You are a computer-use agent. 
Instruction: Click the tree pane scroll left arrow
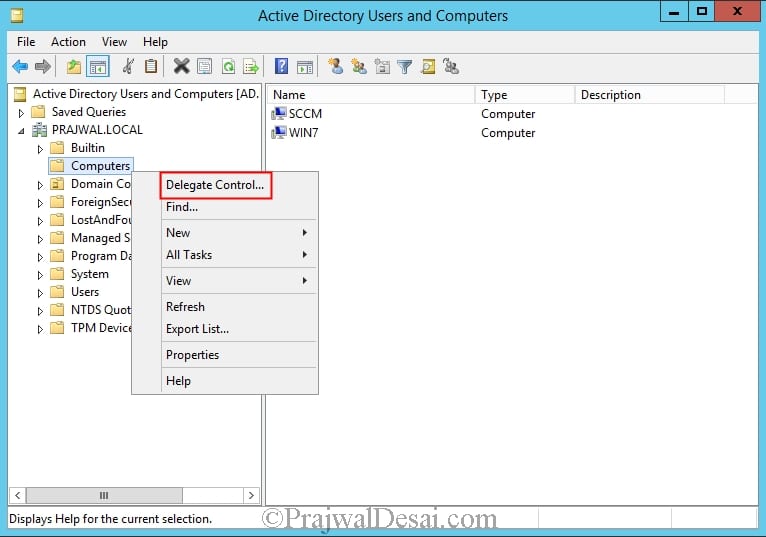[18, 495]
